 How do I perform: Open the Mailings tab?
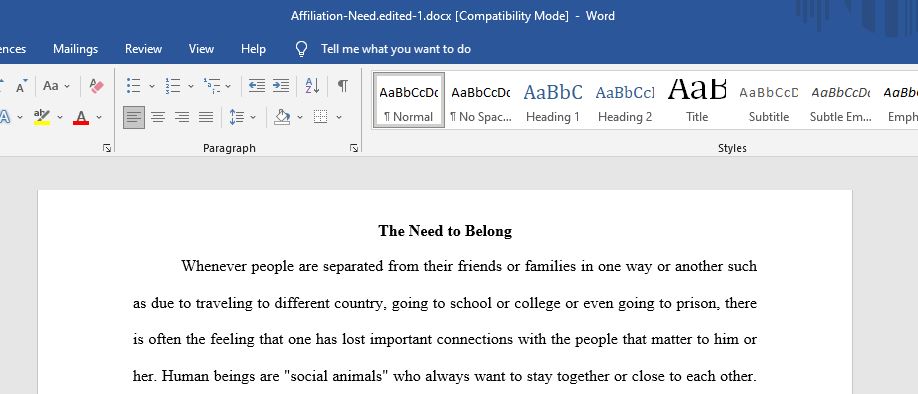point(76,49)
